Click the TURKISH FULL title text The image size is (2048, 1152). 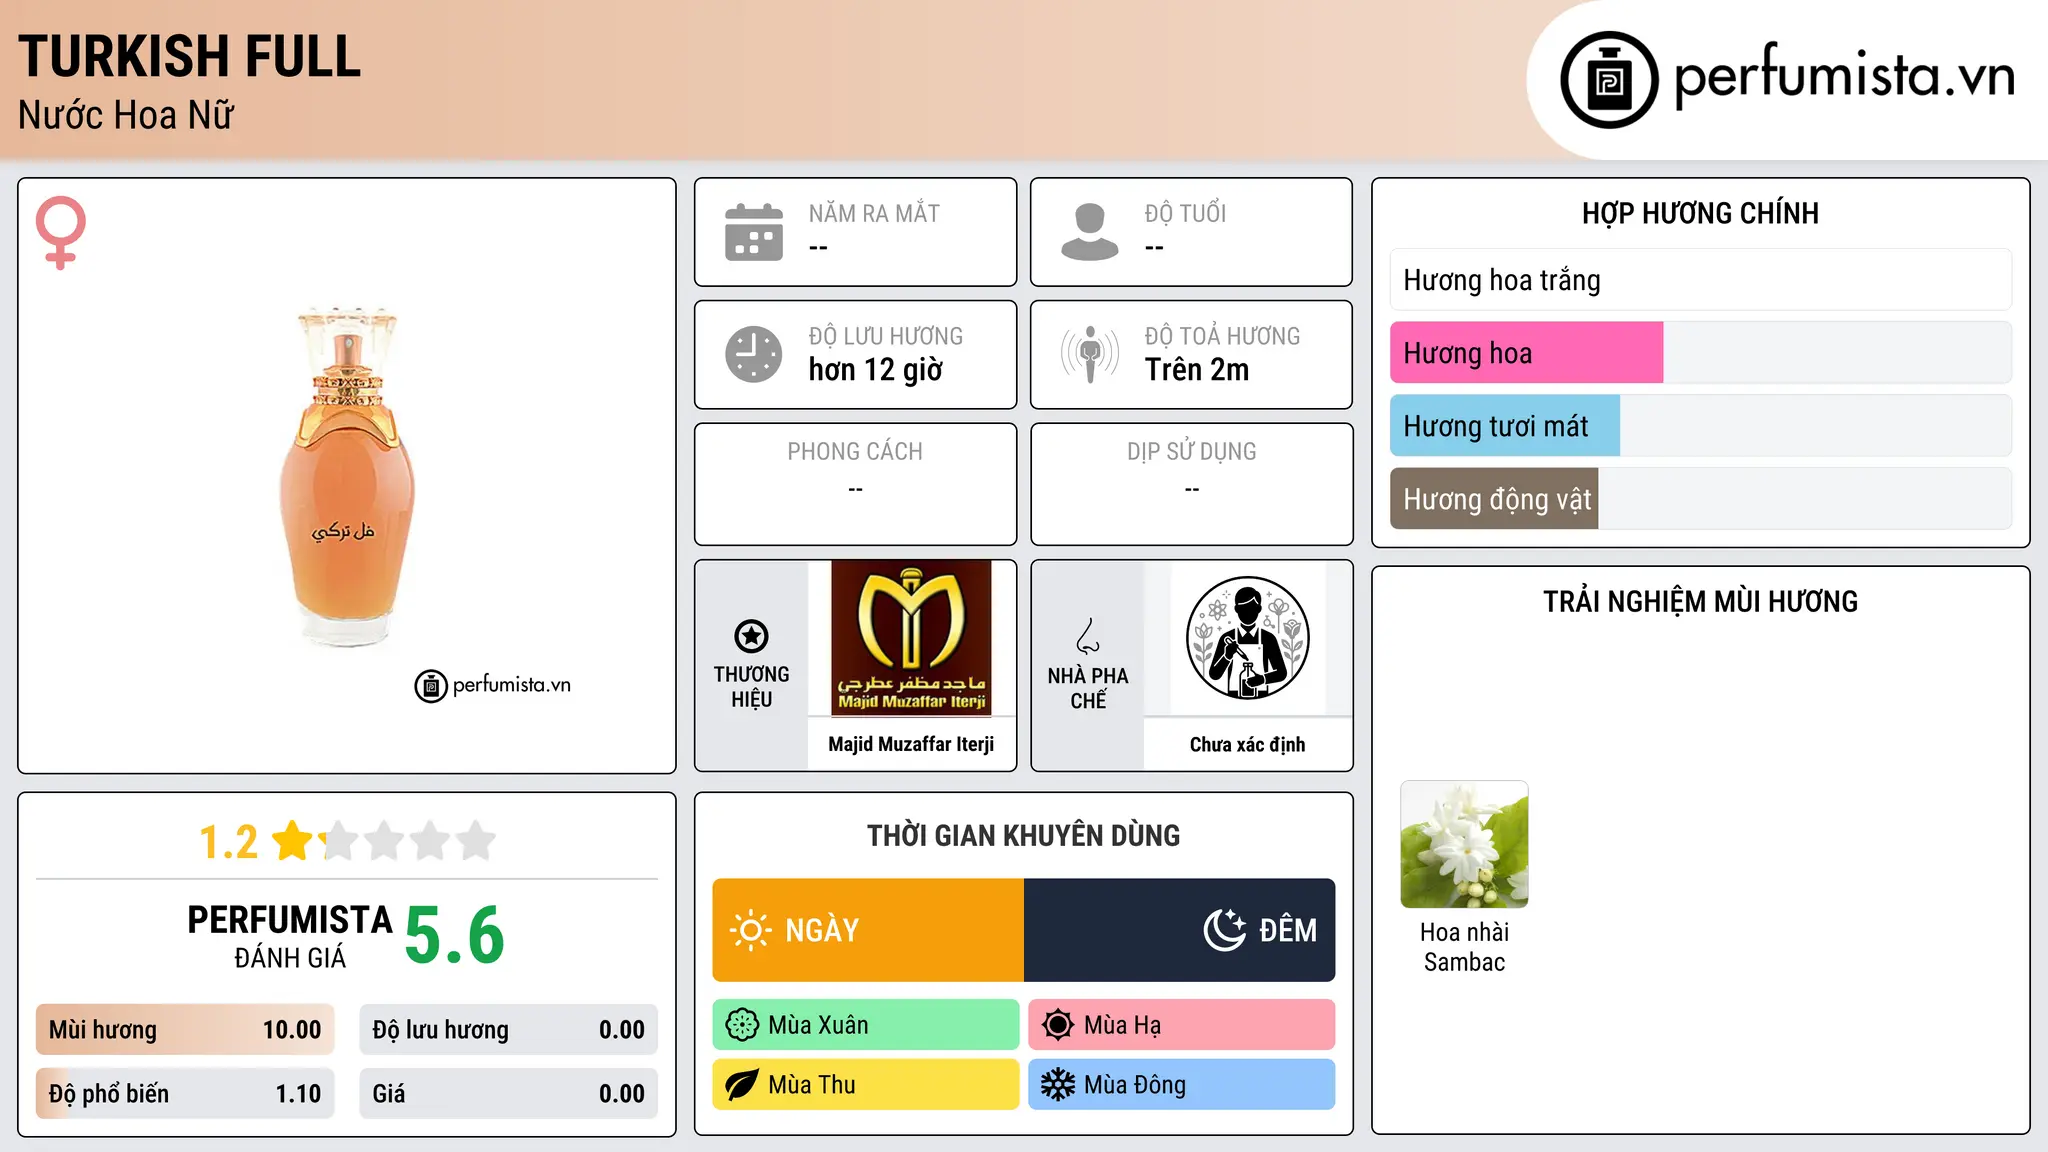click(190, 57)
